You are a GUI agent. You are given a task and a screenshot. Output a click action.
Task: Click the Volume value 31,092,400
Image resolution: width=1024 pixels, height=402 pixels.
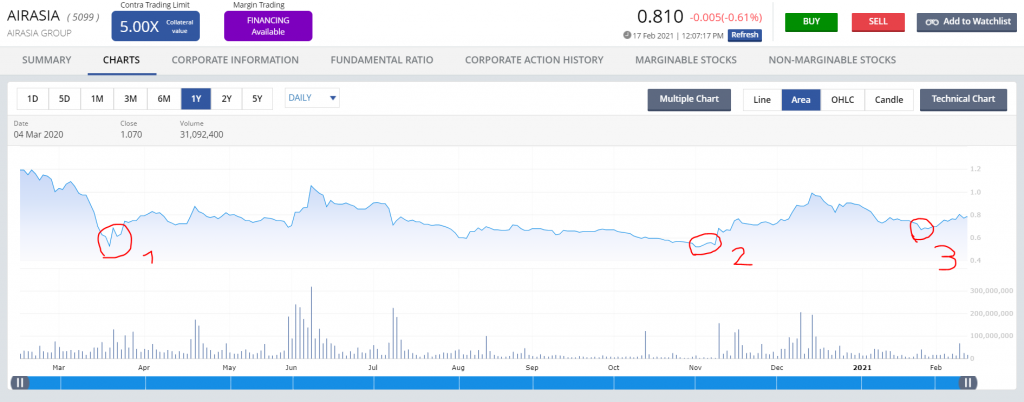pyautogui.click(x=202, y=135)
